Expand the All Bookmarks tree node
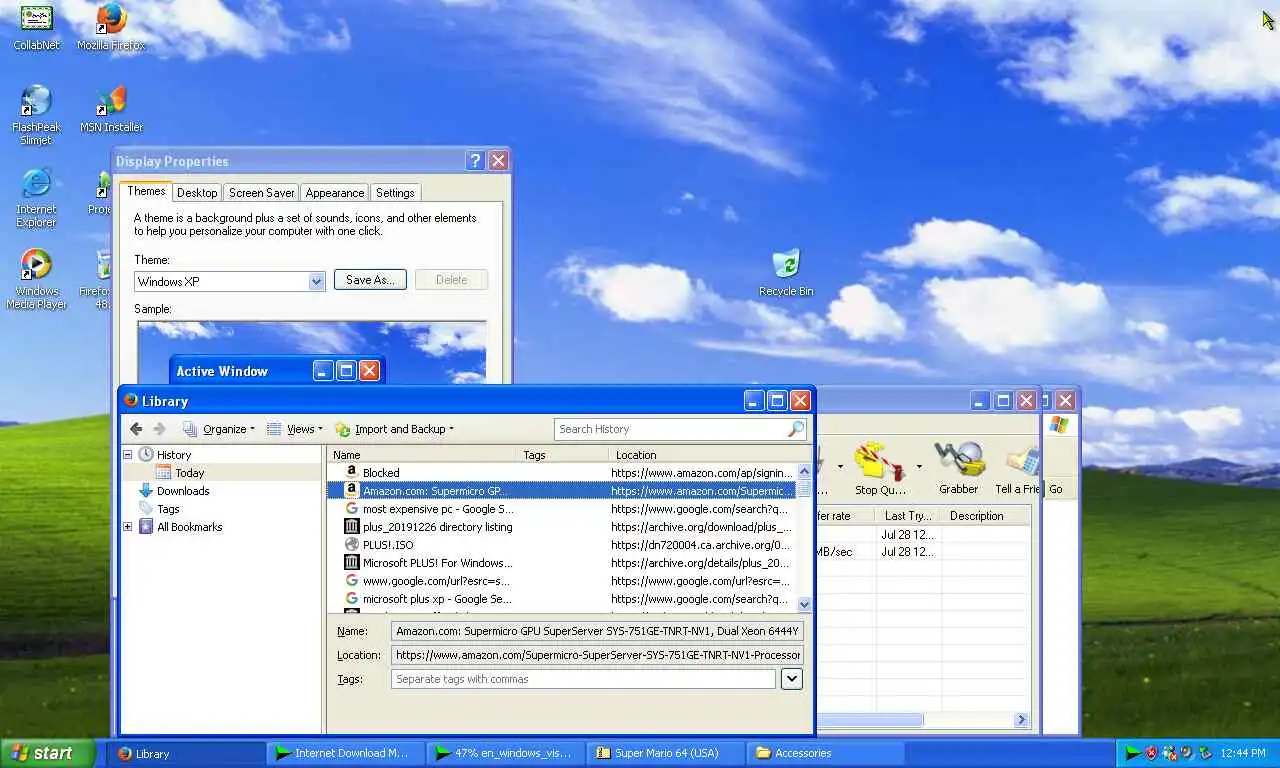The width and height of the screenshot is (1280, 768). (x=128, y=527)
